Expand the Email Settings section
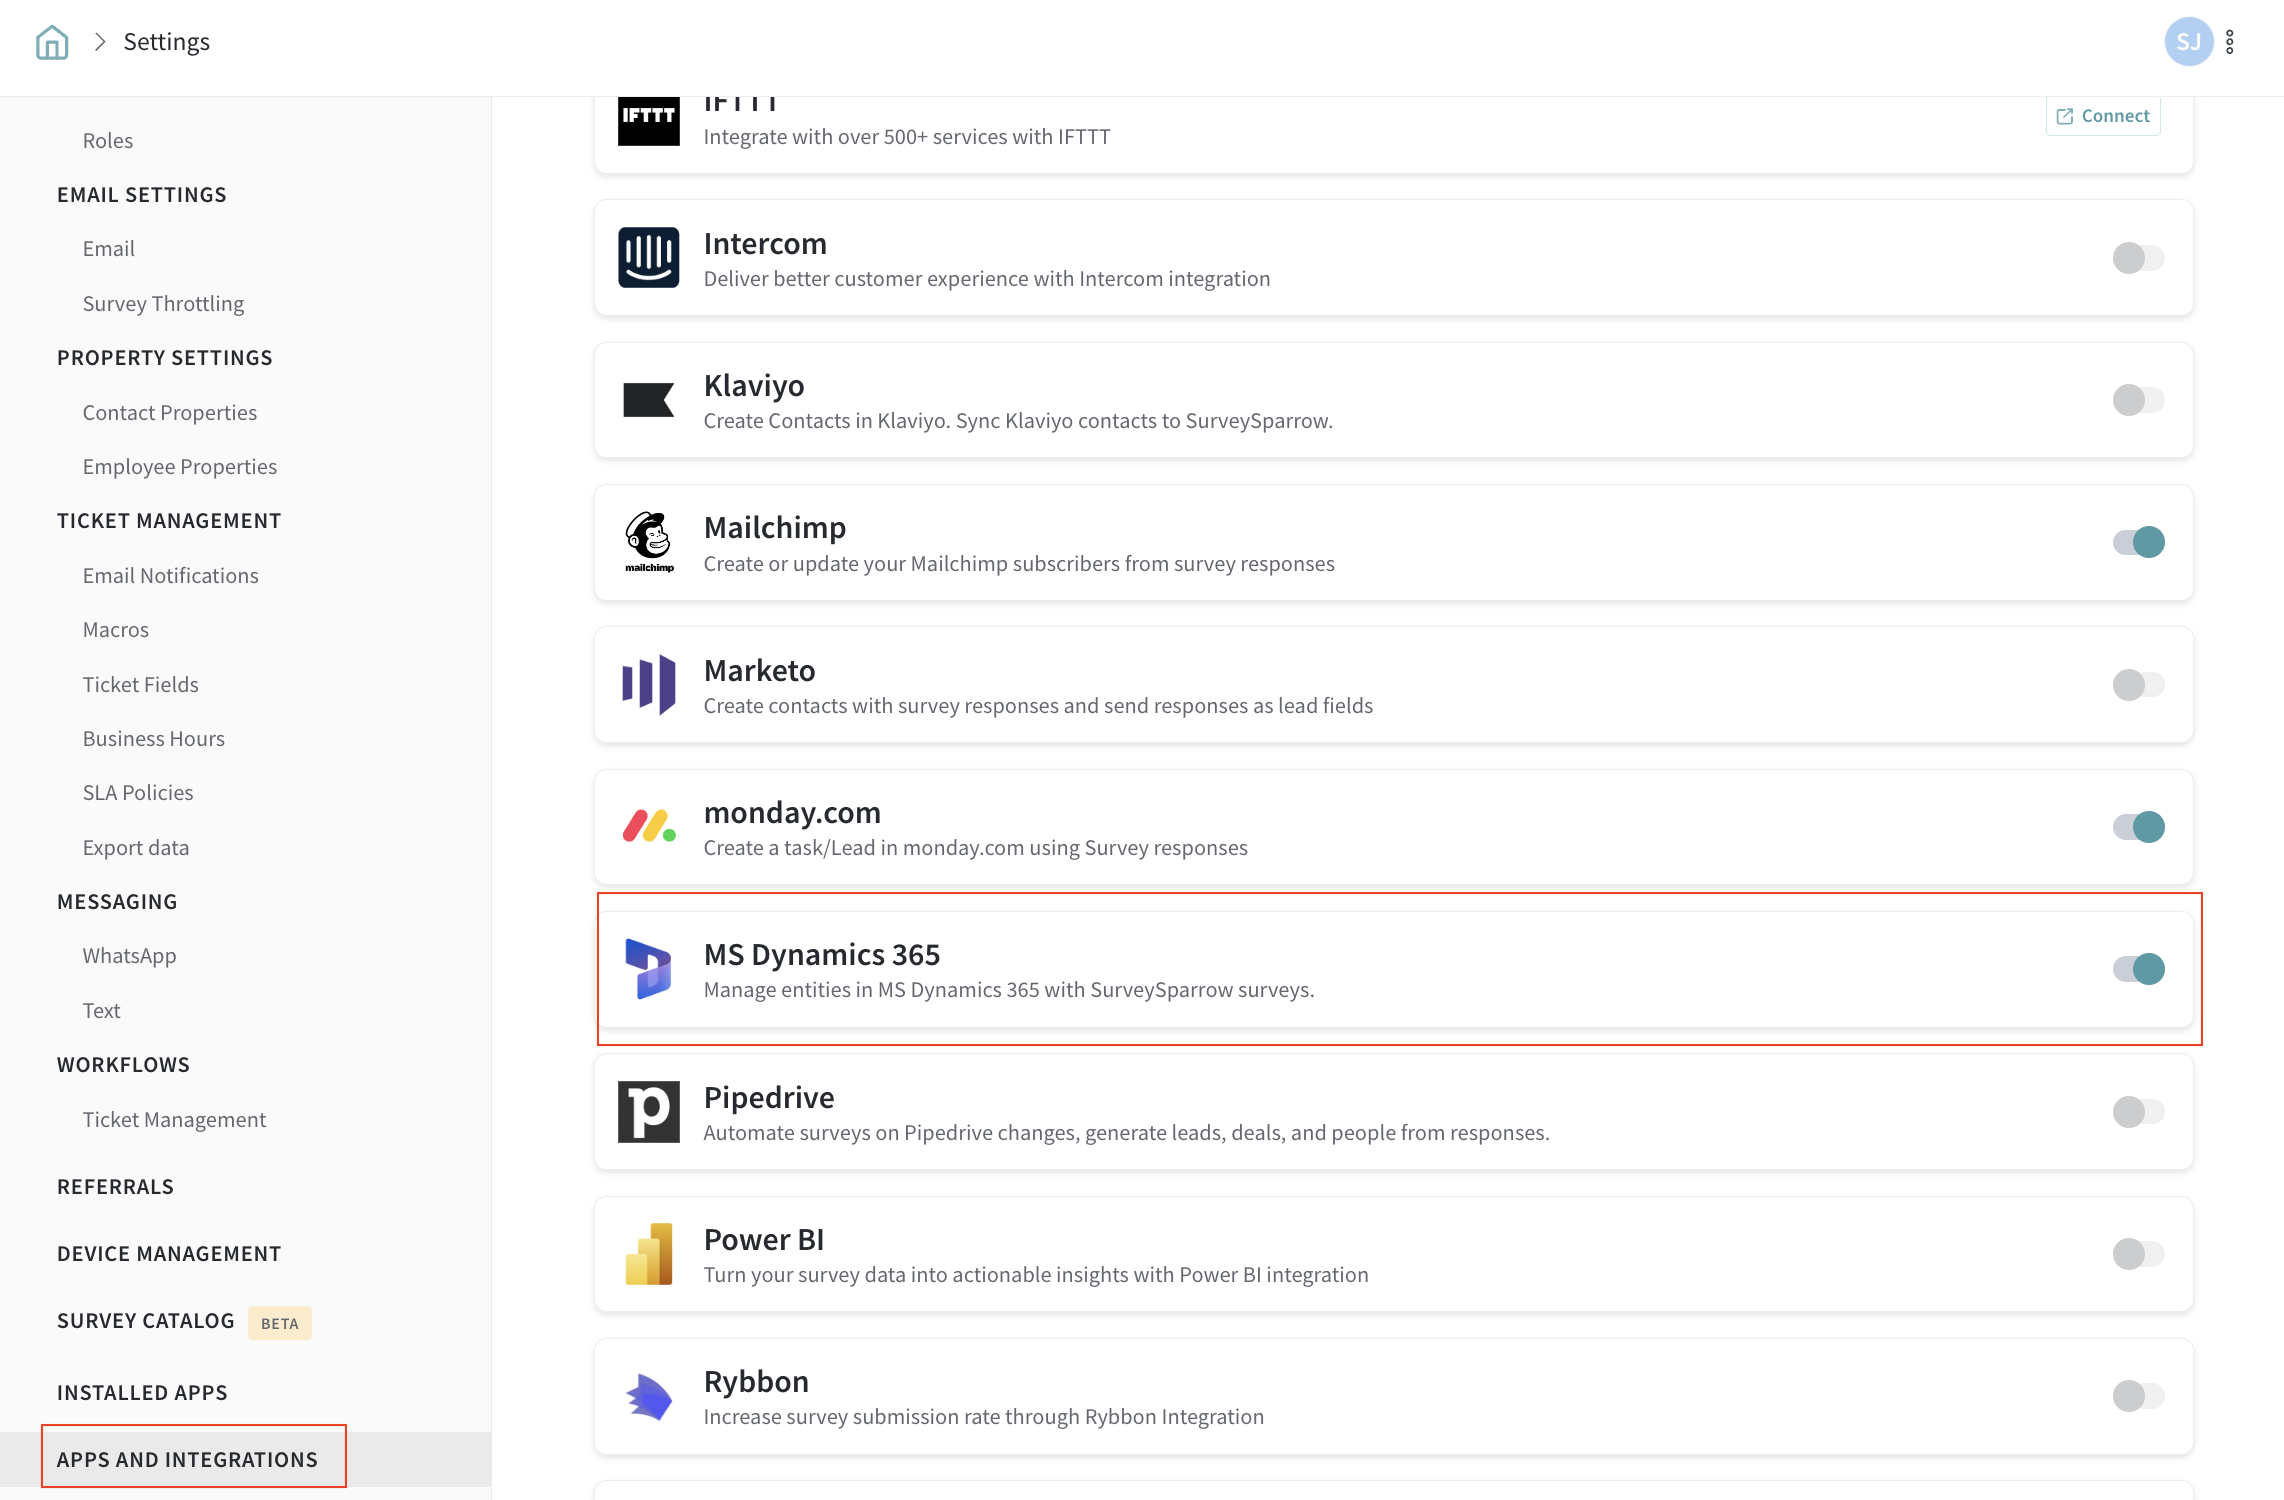Screen dimensions: 2284x1500 pyautogui.click(x=142, y=195)
